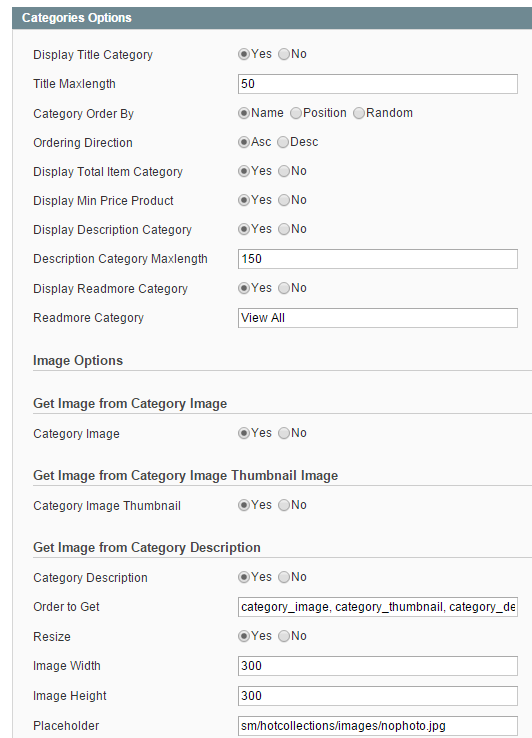Turn off Display Description Category
Screen dimensions: 532x738
[x=283, y=229]
